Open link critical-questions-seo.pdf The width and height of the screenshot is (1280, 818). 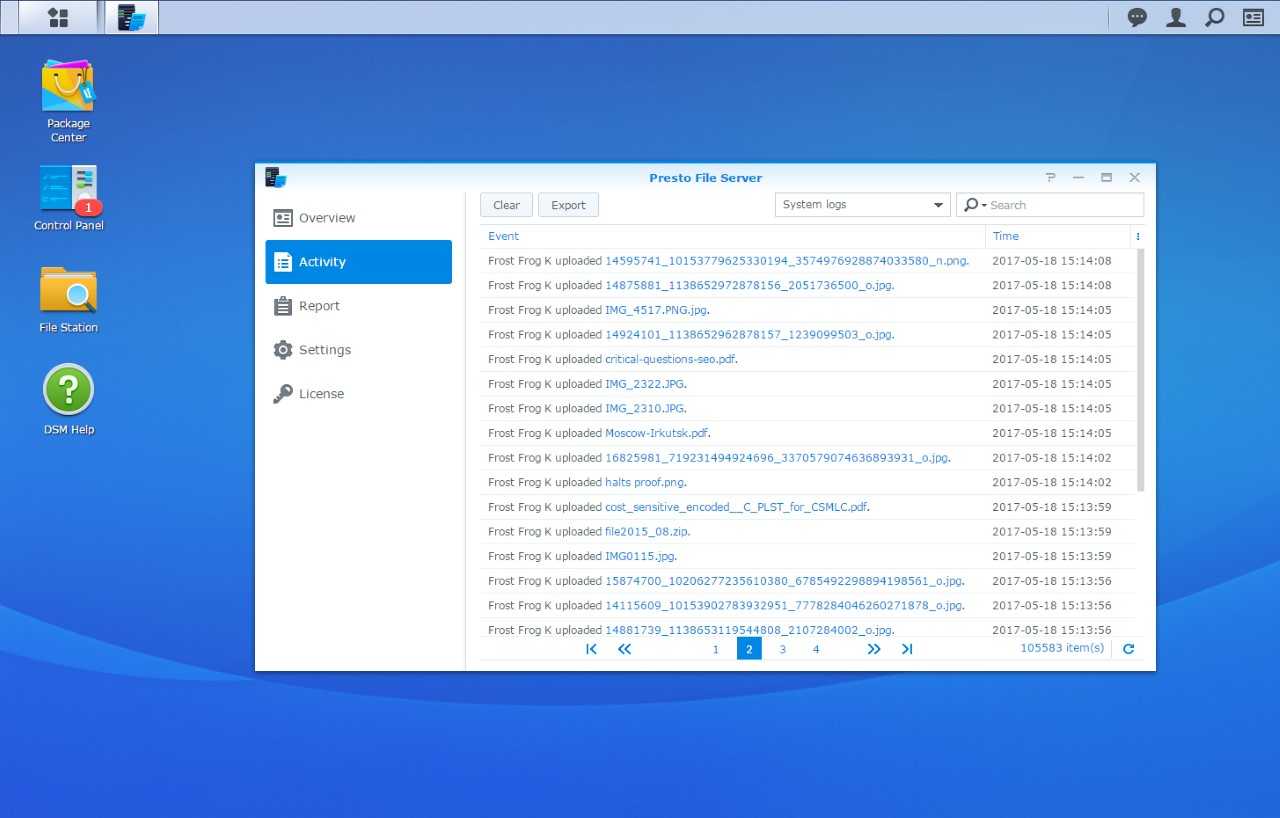[670, 359]
